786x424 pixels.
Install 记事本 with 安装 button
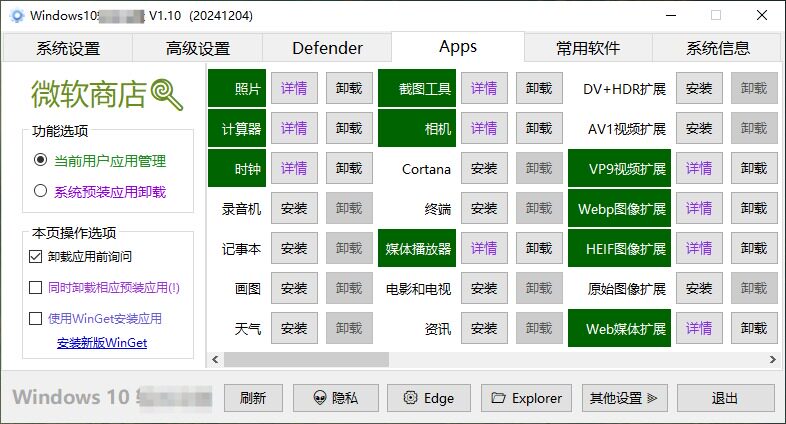(294, 248)
